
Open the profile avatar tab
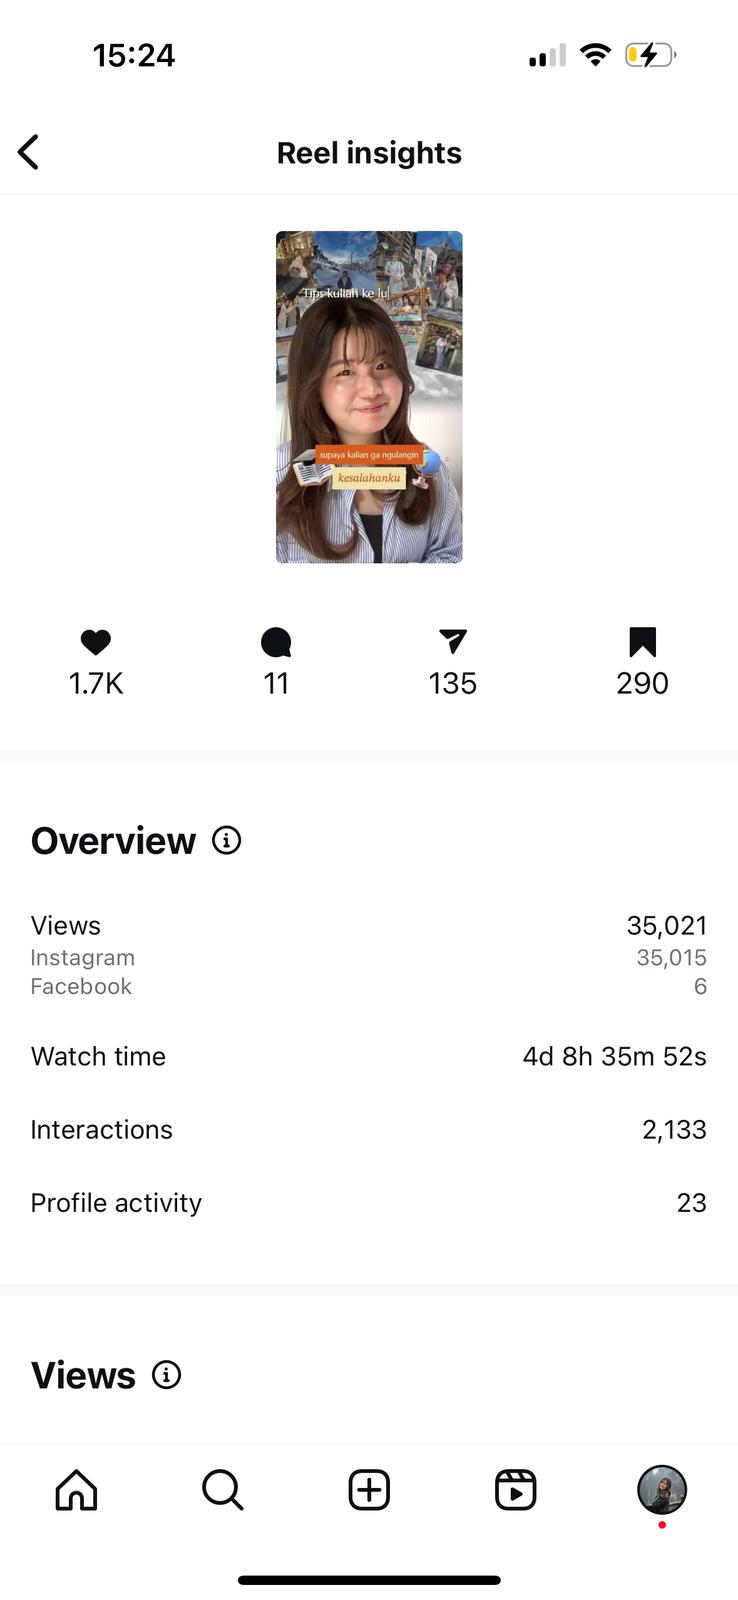click(662, 1490)
